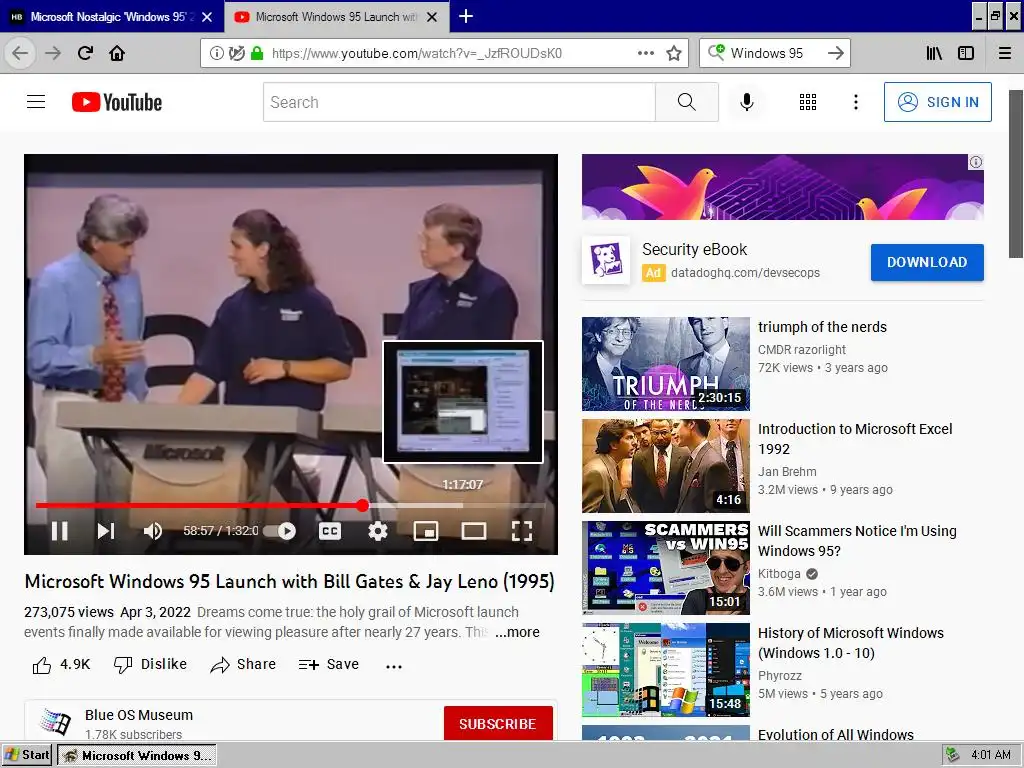The height and width of the screenshot is (768, 1024).
Task: Open tracking protection shield icon
Action: click(236, 53)
